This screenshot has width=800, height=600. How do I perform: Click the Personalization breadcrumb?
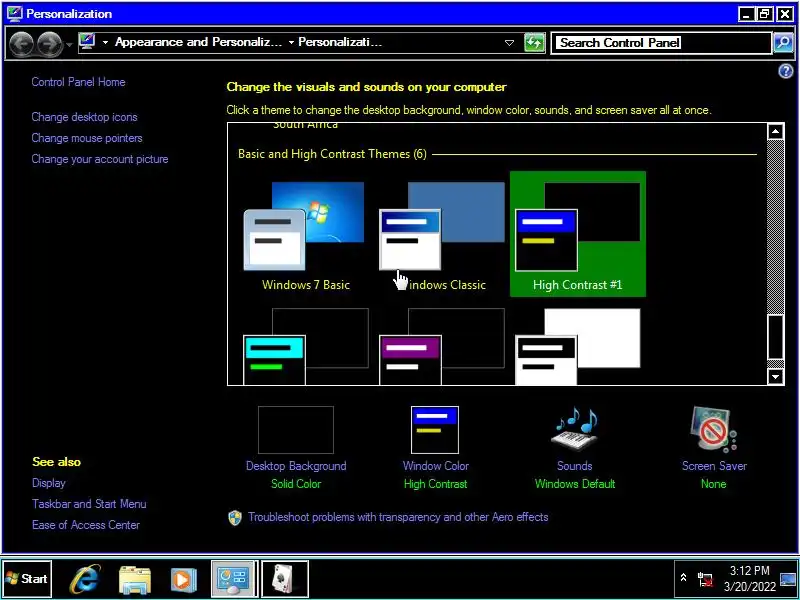[339, 42]
